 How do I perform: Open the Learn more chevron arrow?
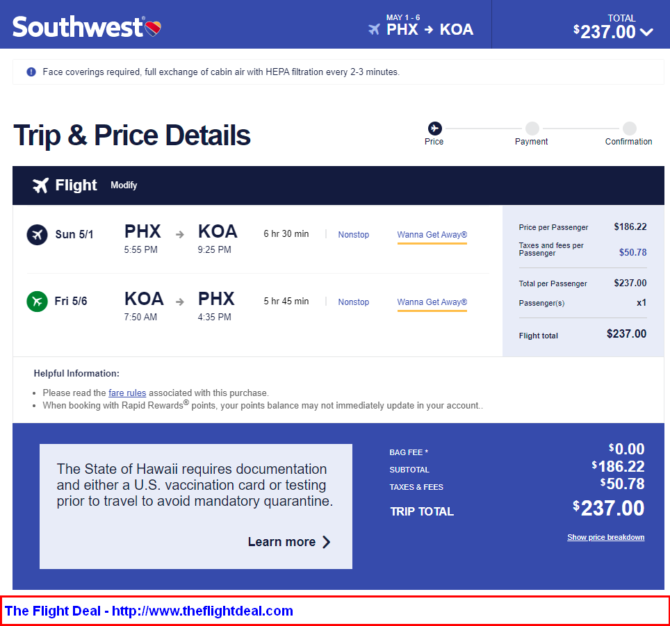pos(326,542)
